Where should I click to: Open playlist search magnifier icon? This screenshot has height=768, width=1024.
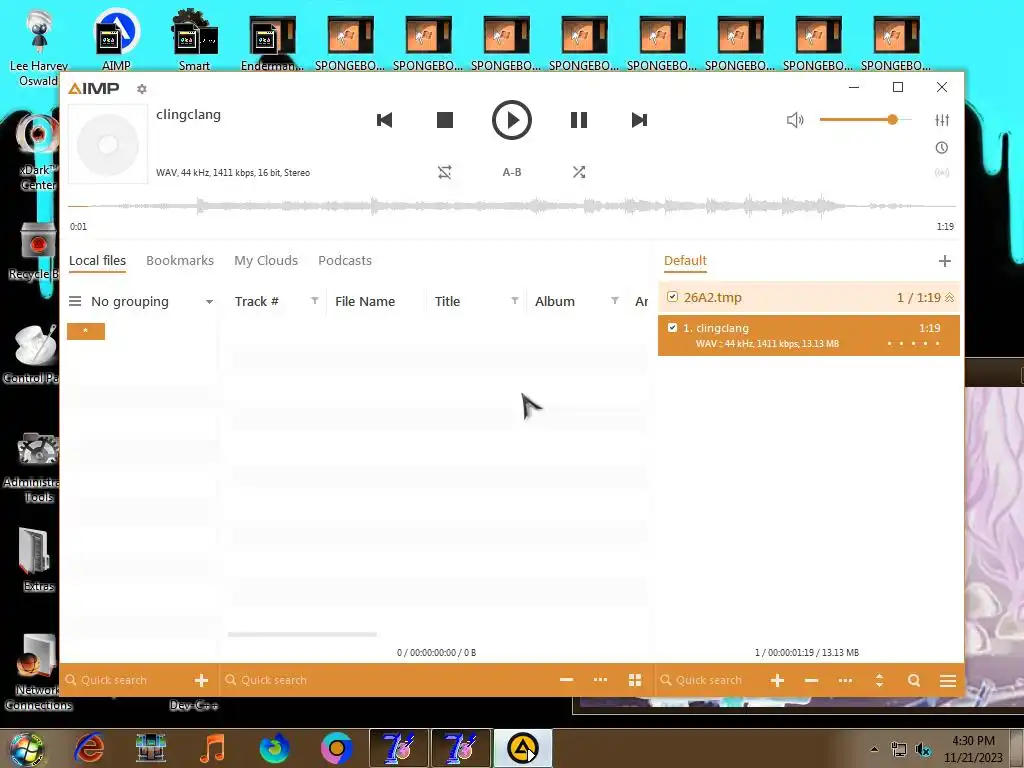pyautogui.click(x=914, y=680)
